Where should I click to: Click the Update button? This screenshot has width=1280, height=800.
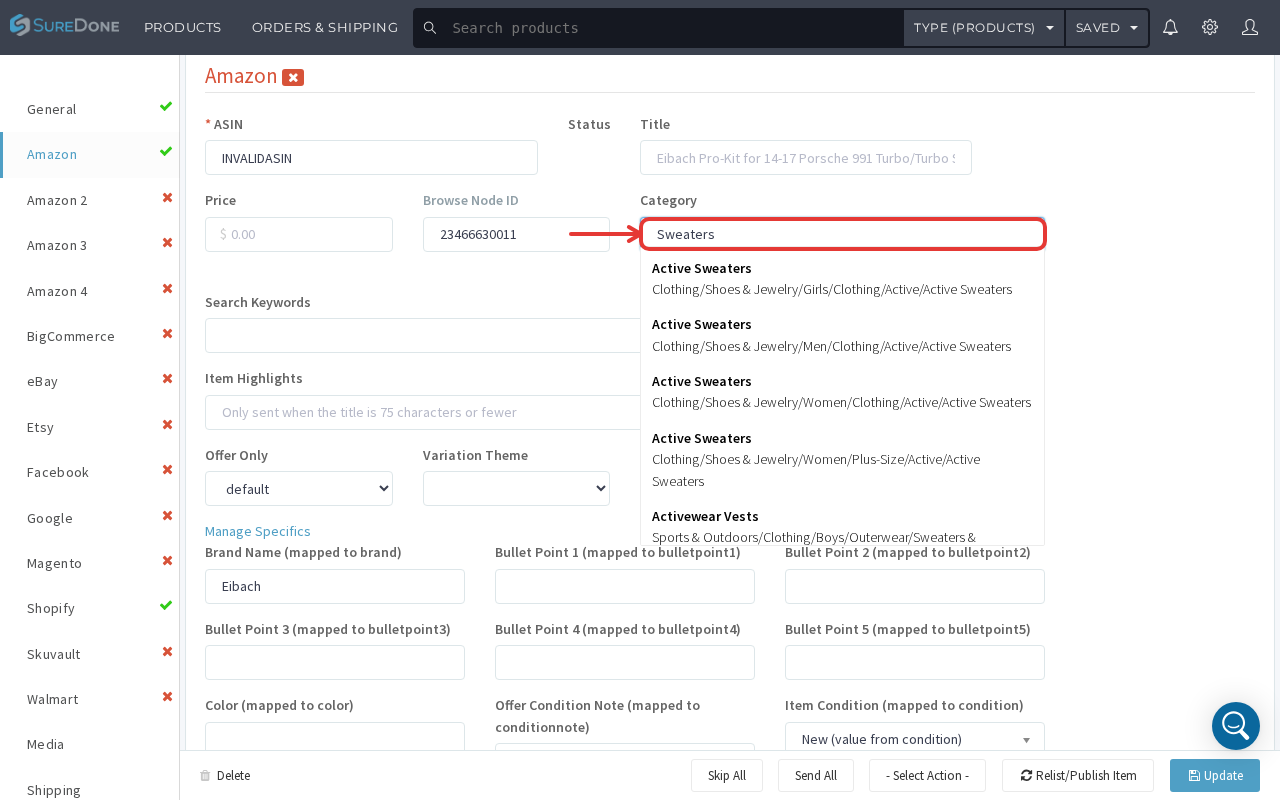pyautogui.click(x=1215, y=776)
